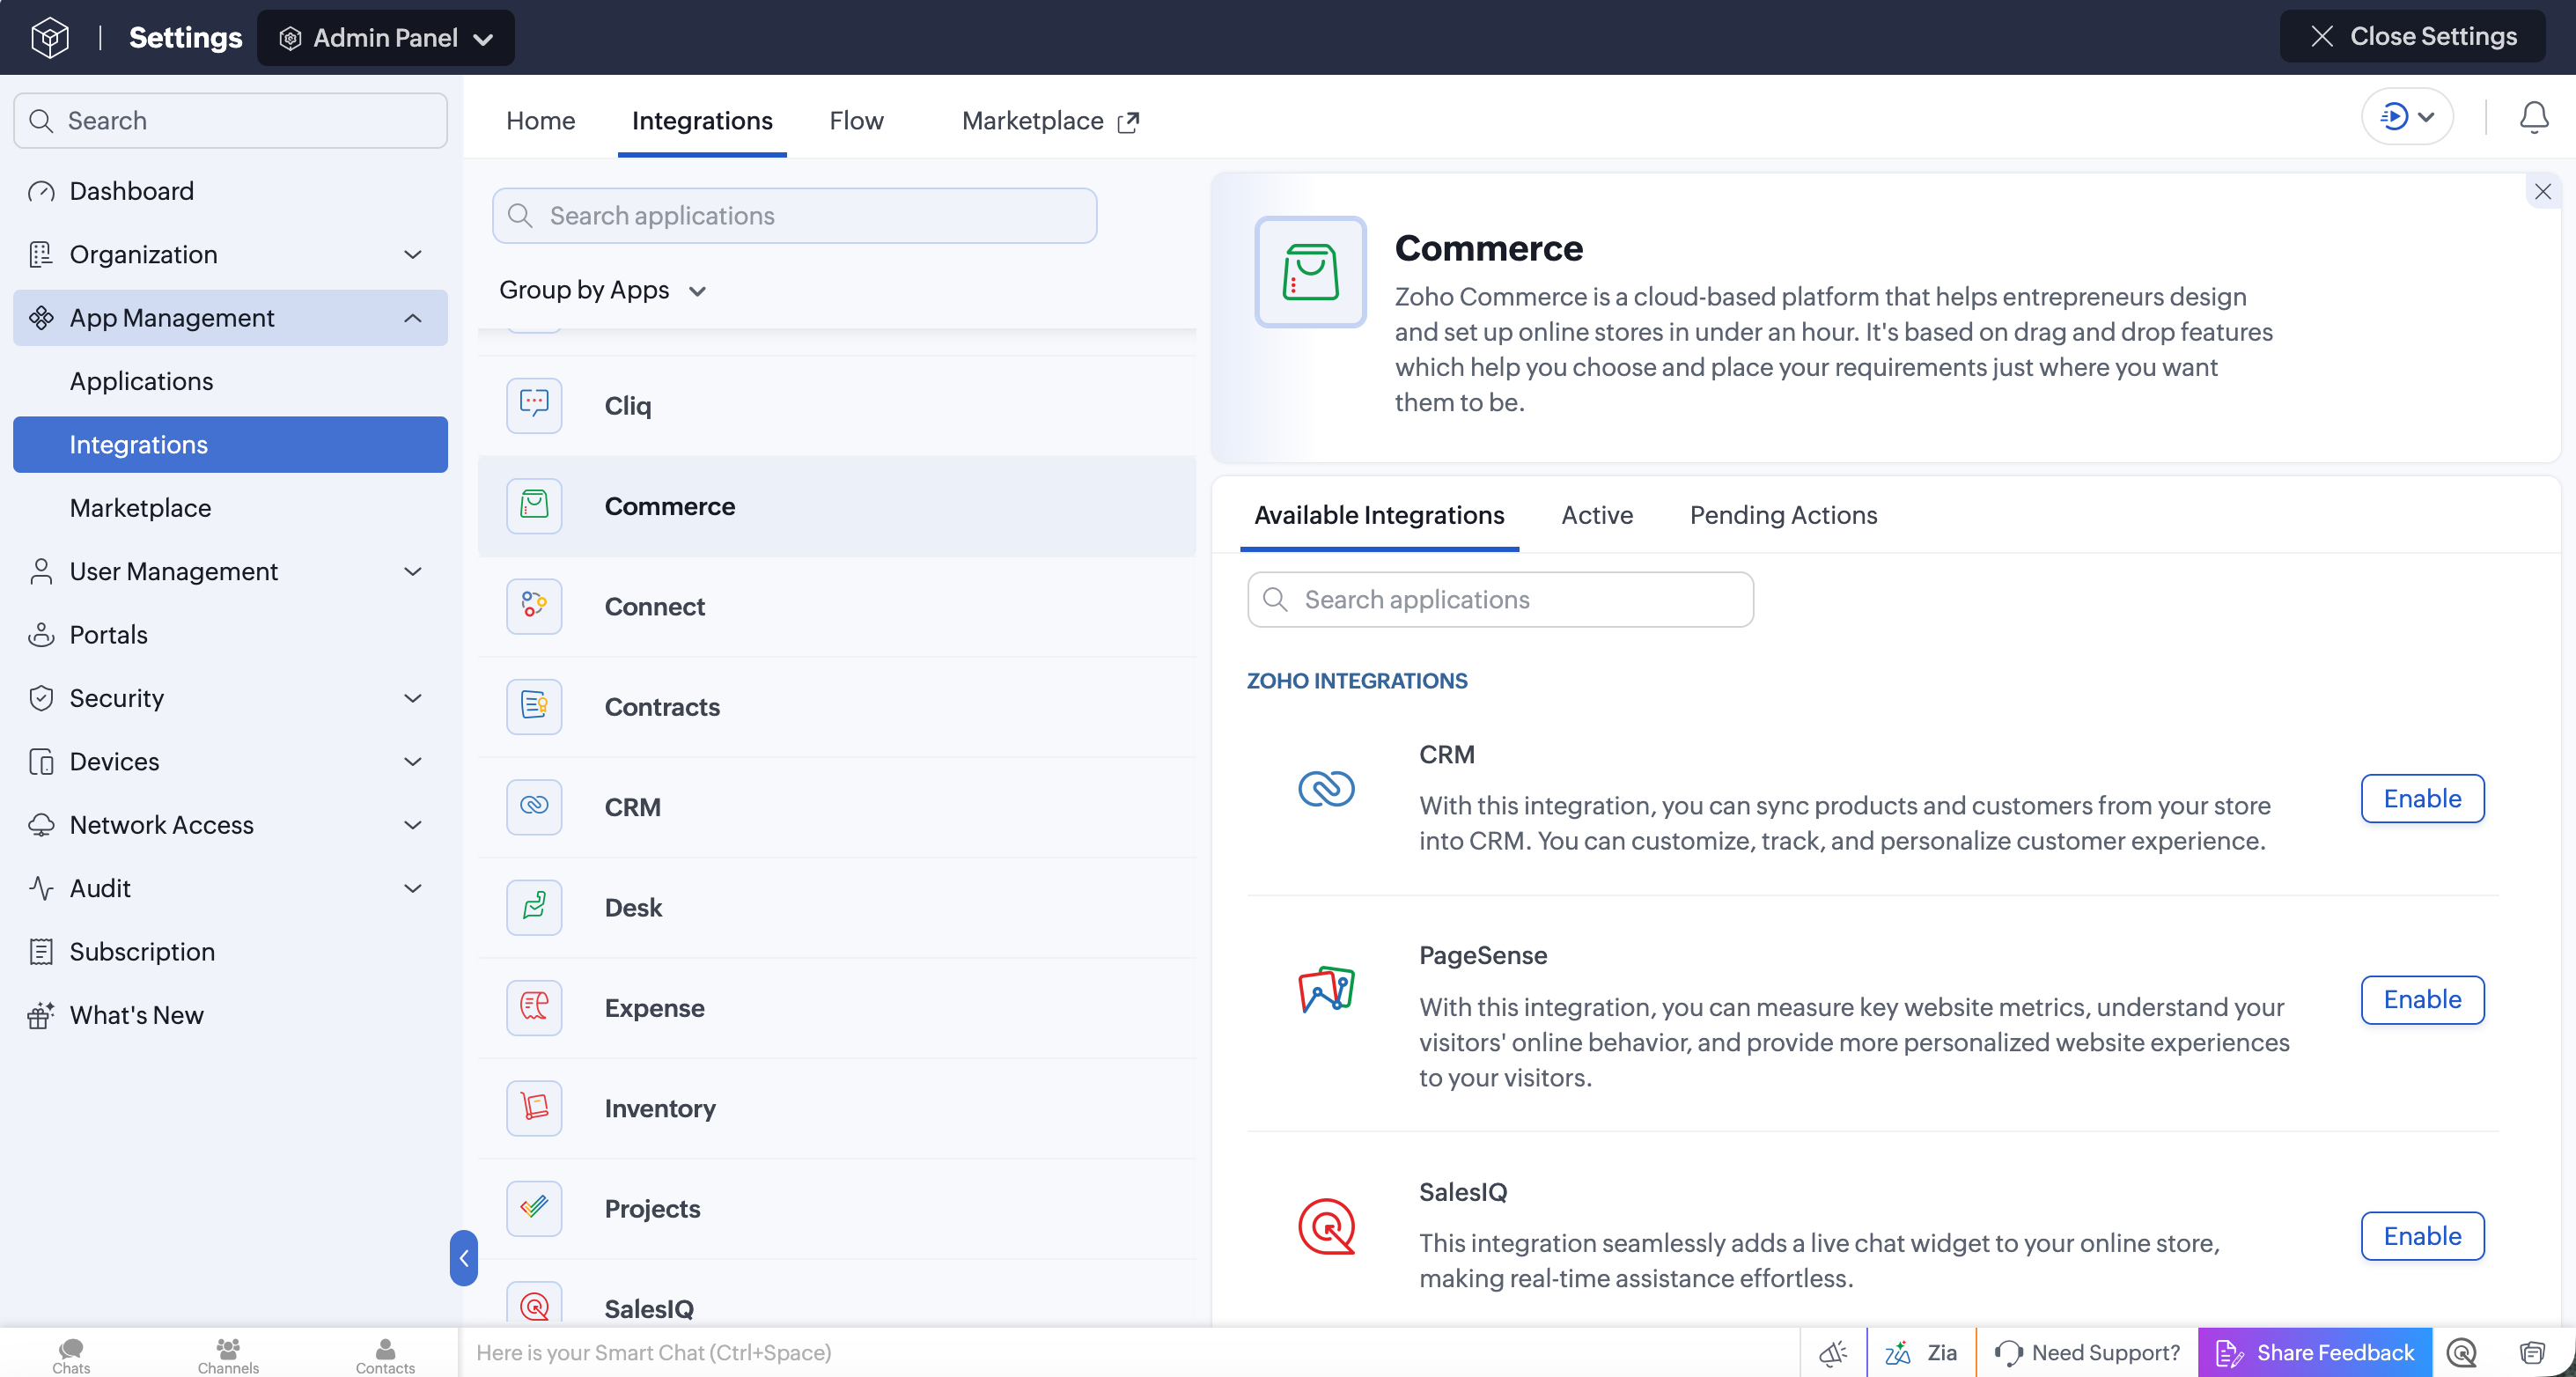The width and height of the screenshot is (2576, 1377).
Task: Open Marketplace in the sidebar
Action: (x=230, y=508)
